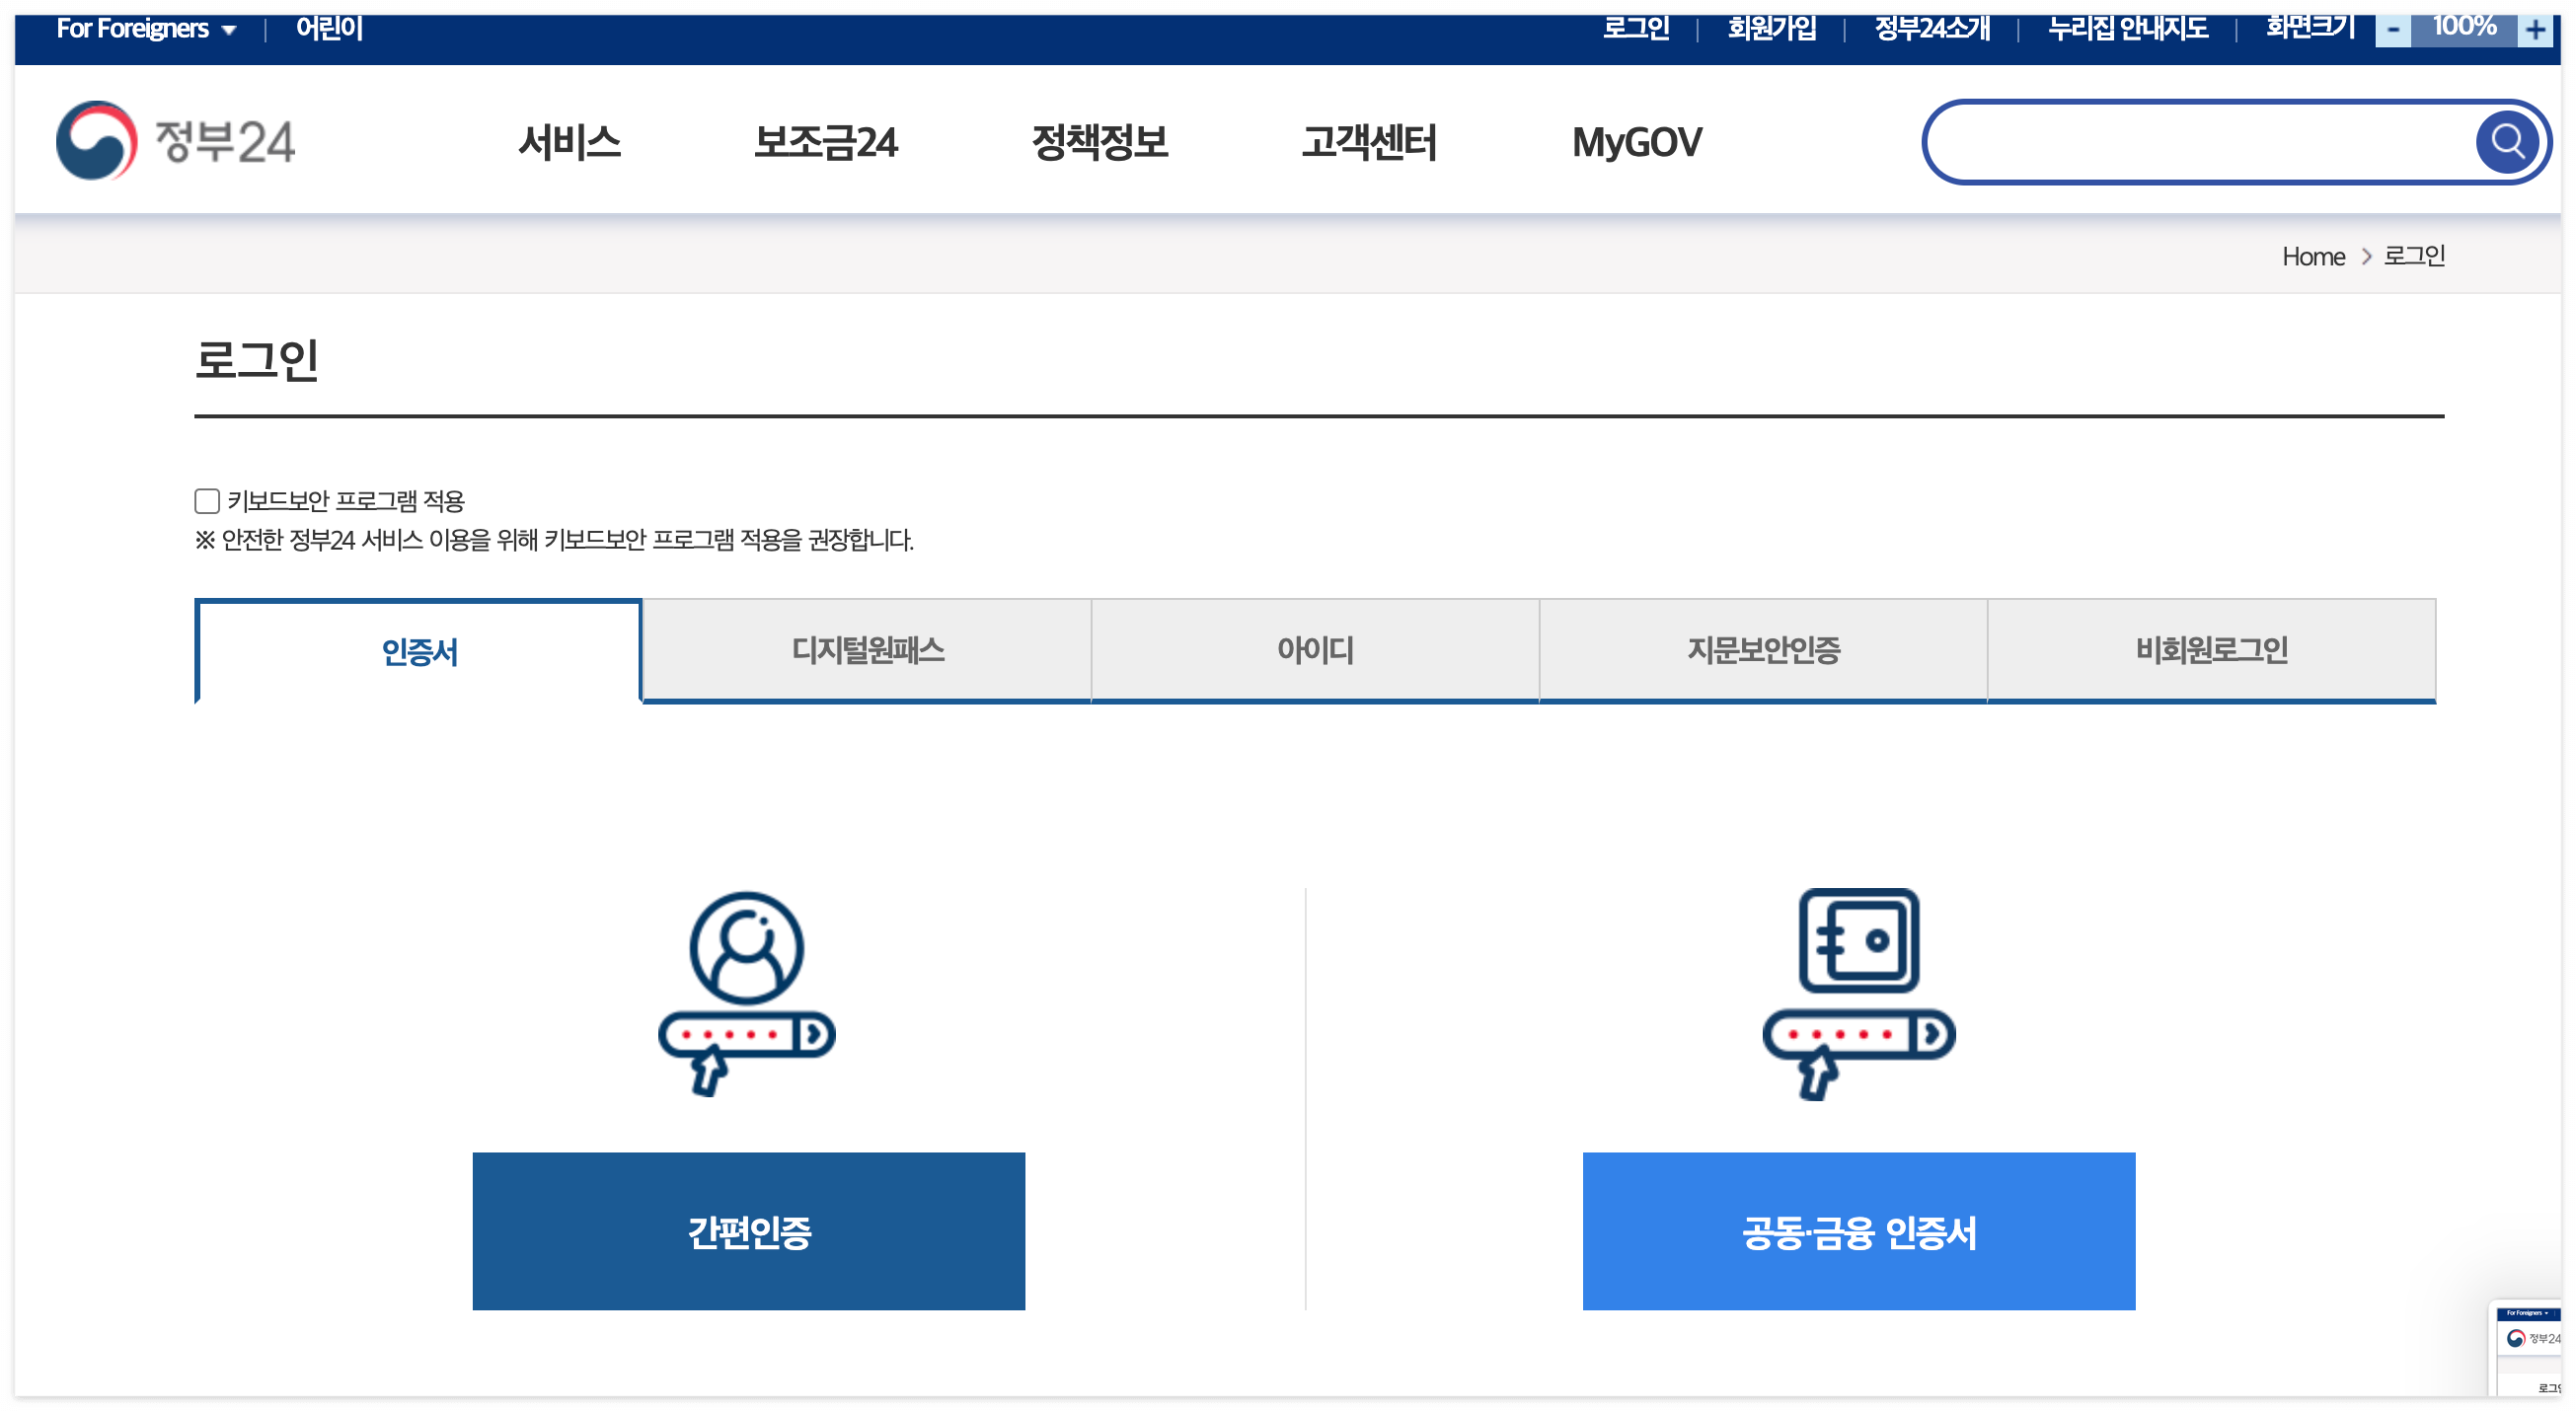Open the 보조금24 menu
This screenshot has height=1411, width=2576.
(x=825, y=142)
